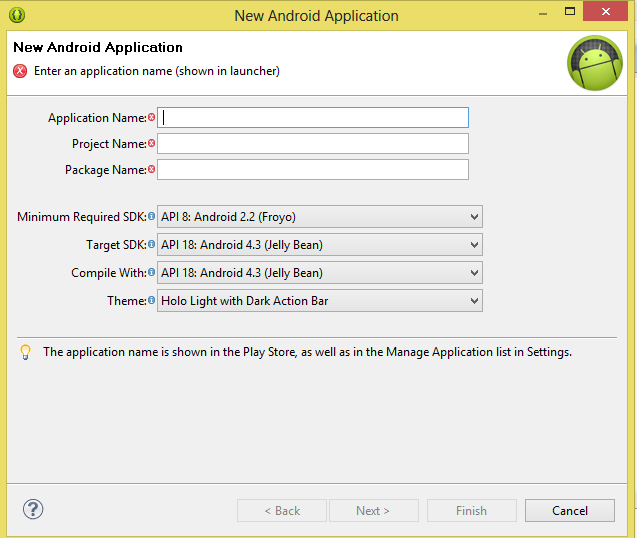The width and height of the screenshot is (637, 538).
Task: Click the Eclipse icon in the title bar
Action: (x=17, y=15)
